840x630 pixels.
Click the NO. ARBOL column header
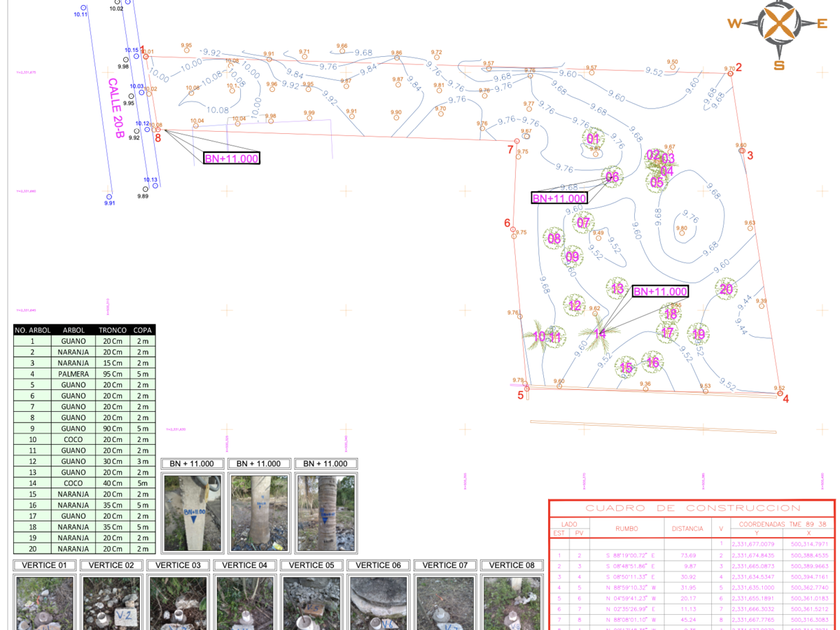pos(33,330)
